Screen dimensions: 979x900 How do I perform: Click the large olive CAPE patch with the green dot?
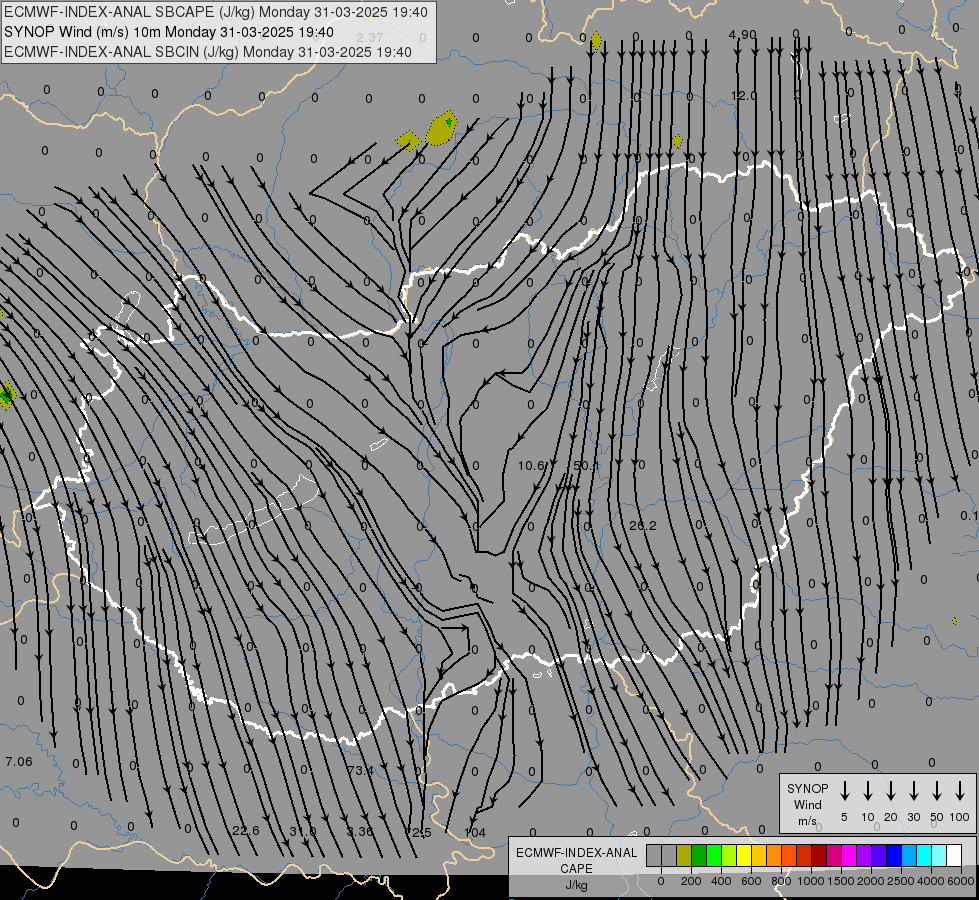pos(441,128)
